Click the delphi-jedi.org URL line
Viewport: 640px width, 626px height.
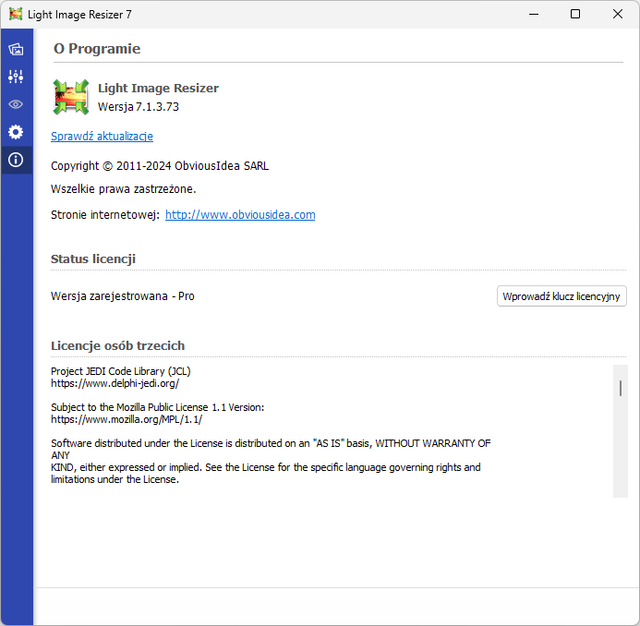(x=115, y=384)
